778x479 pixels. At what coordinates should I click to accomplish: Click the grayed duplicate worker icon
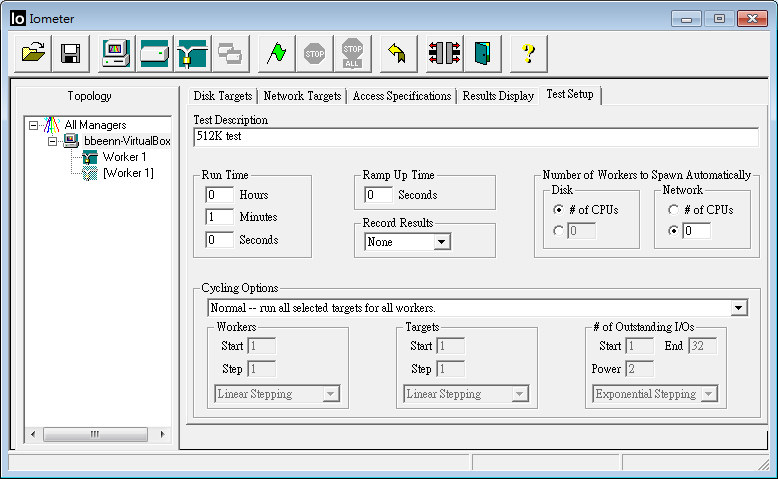point(230,54)
